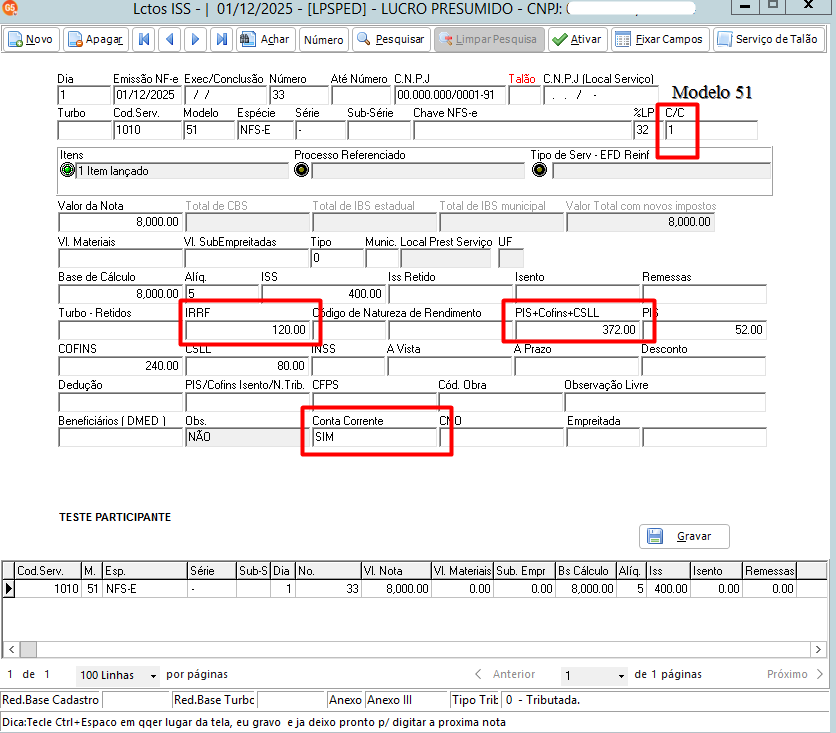Screen dimensions: 836x733
Task: Open the 100 Linhas rows dropdown
Action: (x=117, y=675)
